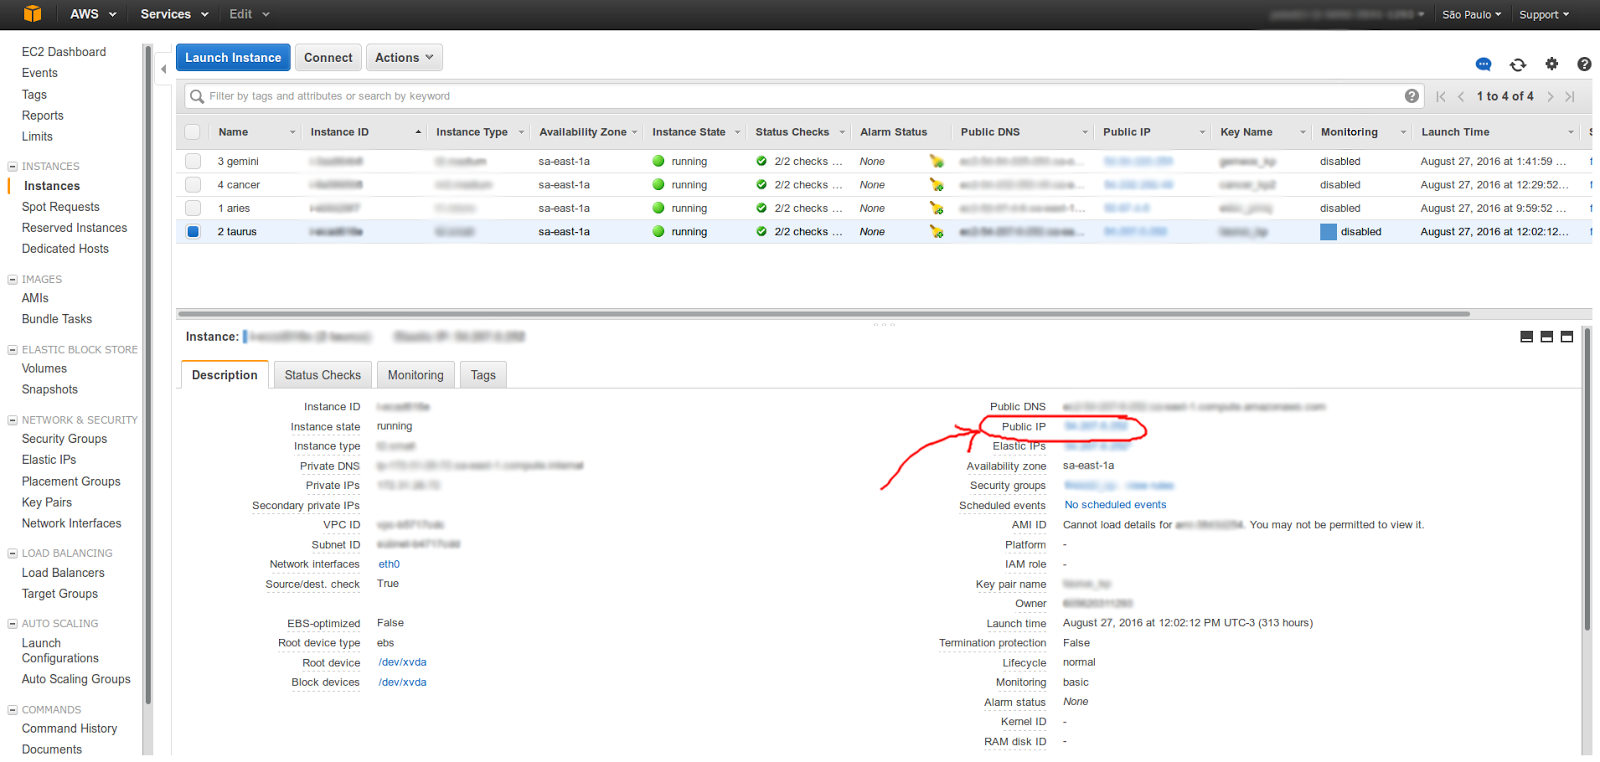
Task: Set details pane to half-height layout
Action: pos(1546,337)
